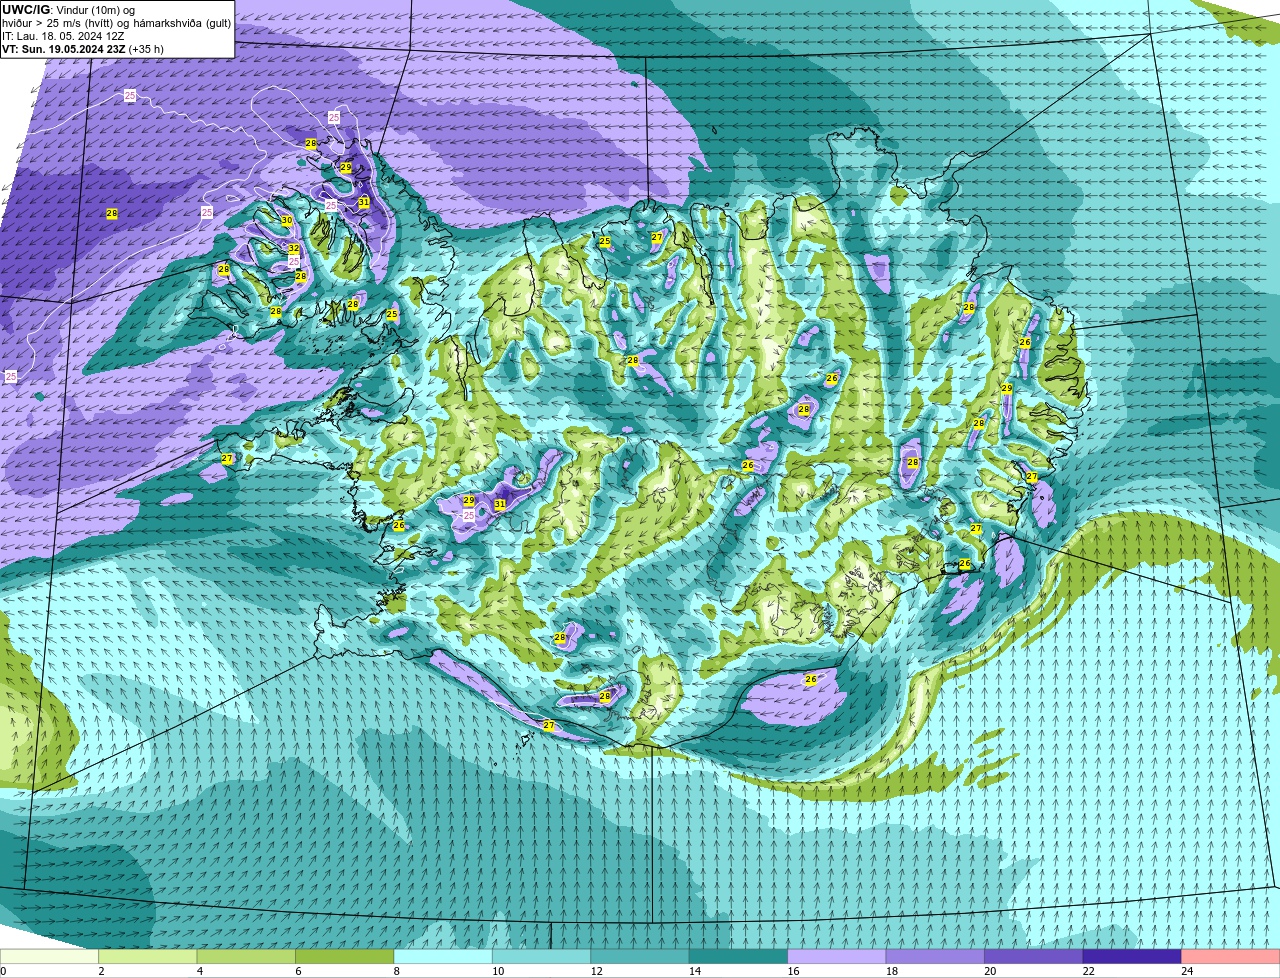Click the legend tick label '8'
The width and height of the screenshot is (1280, 978).
pyautogui.click(x=397, y=971)
